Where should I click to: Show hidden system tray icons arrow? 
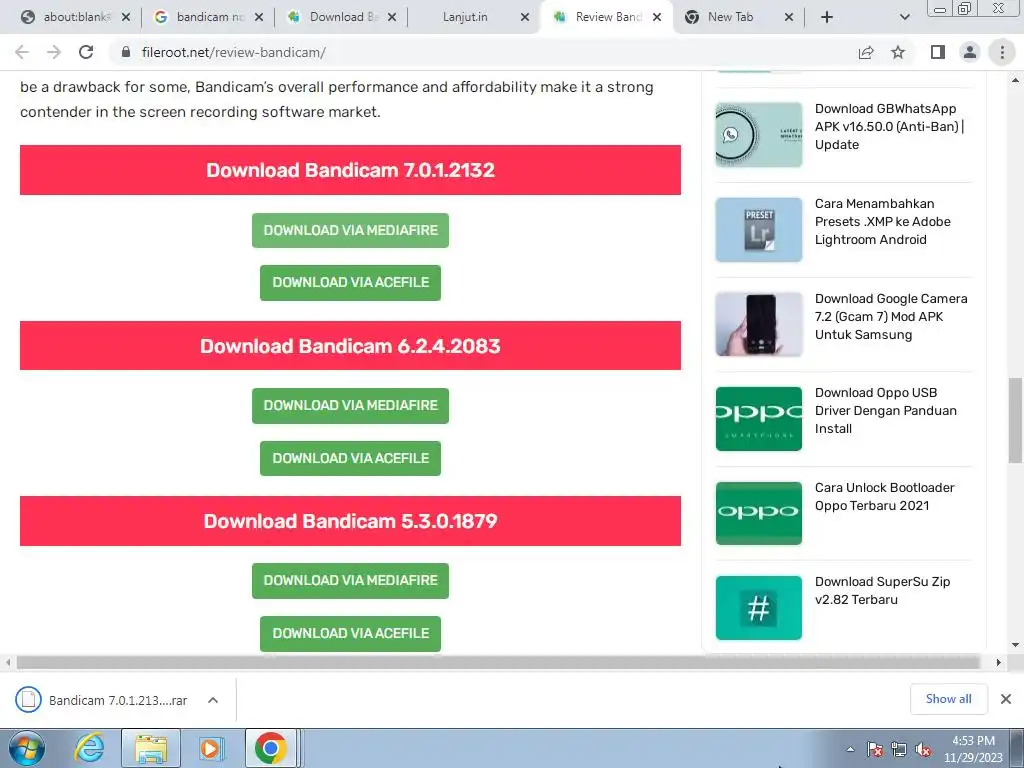tap(850, 749)
